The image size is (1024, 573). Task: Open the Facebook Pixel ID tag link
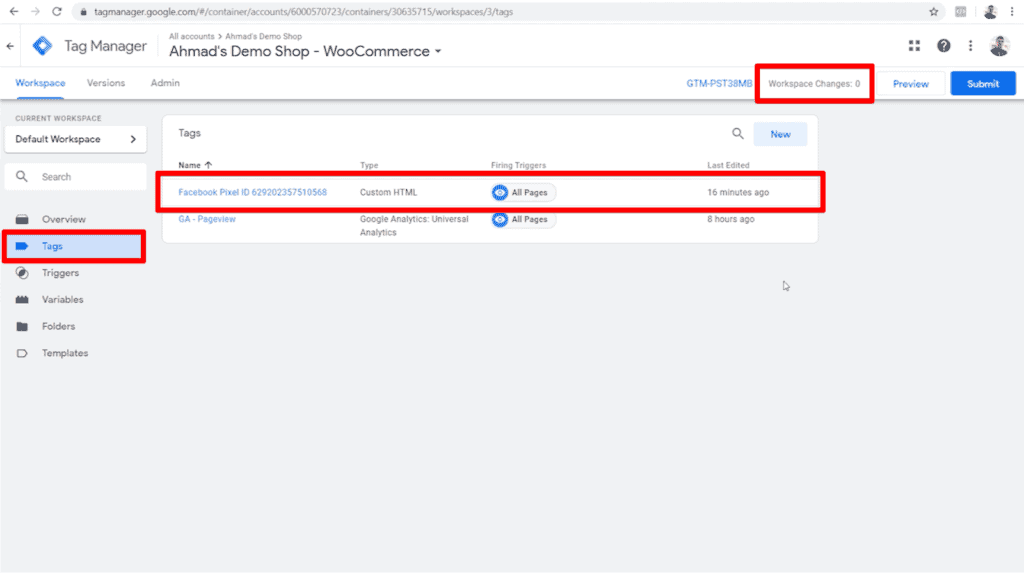click(x=253, y=192)
